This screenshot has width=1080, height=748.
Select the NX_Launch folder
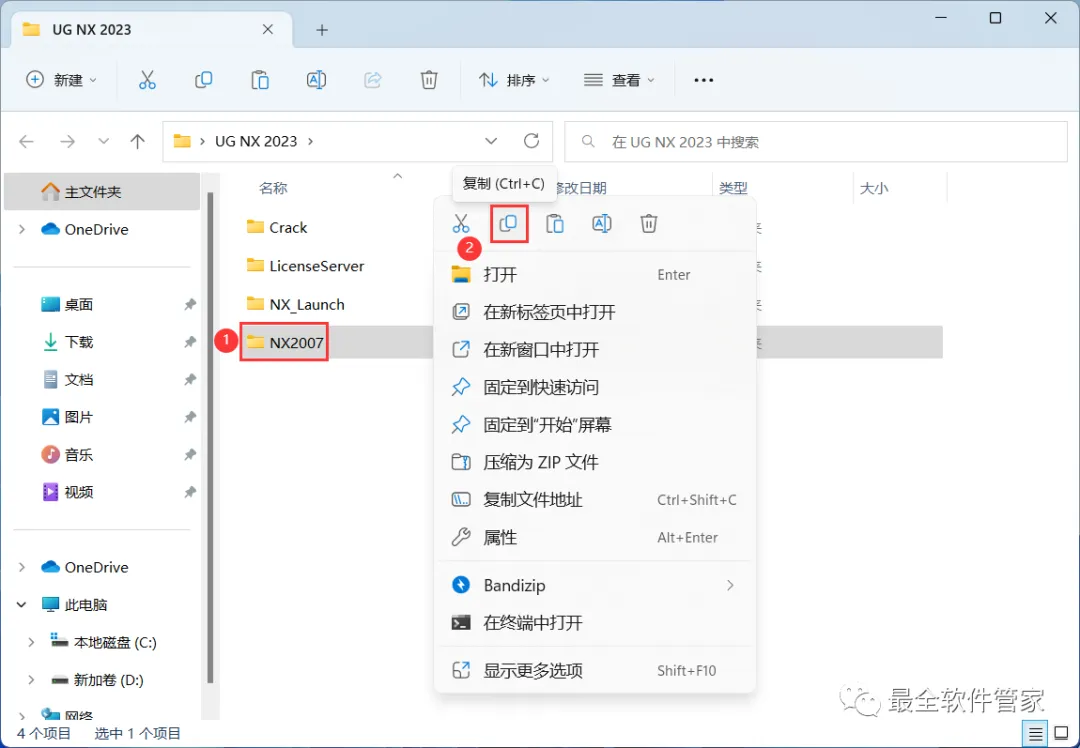[295, 304]
